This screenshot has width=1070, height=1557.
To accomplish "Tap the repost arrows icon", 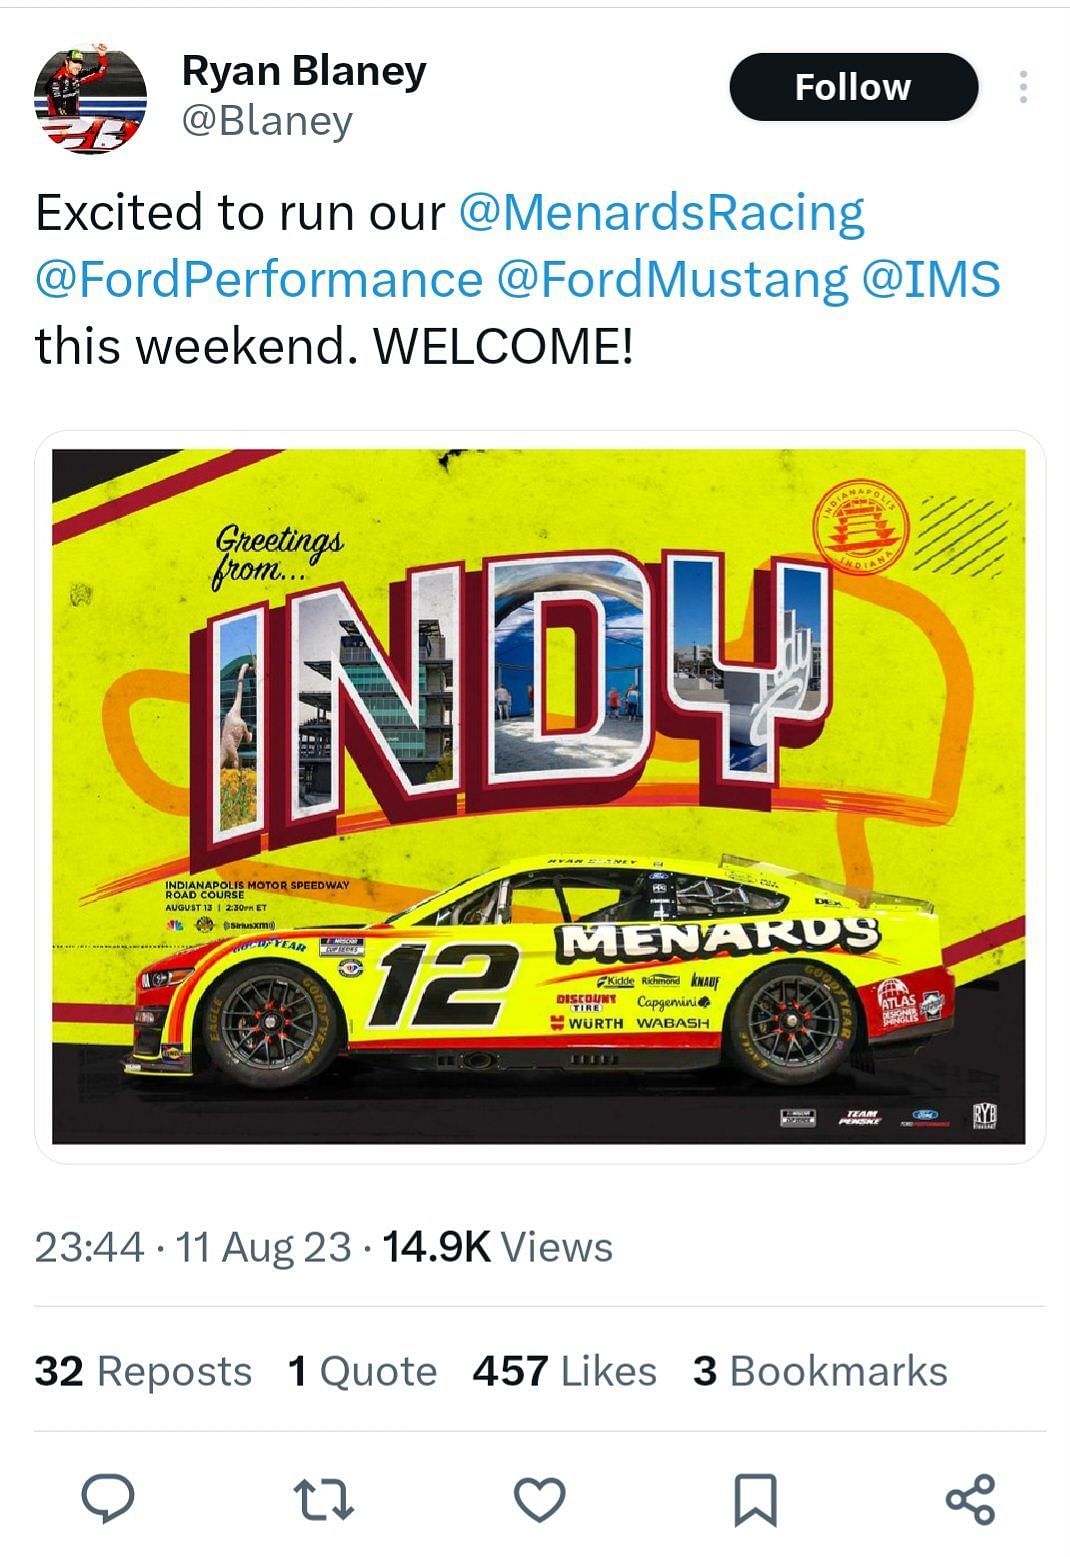I will click(x=324, y=1500).
